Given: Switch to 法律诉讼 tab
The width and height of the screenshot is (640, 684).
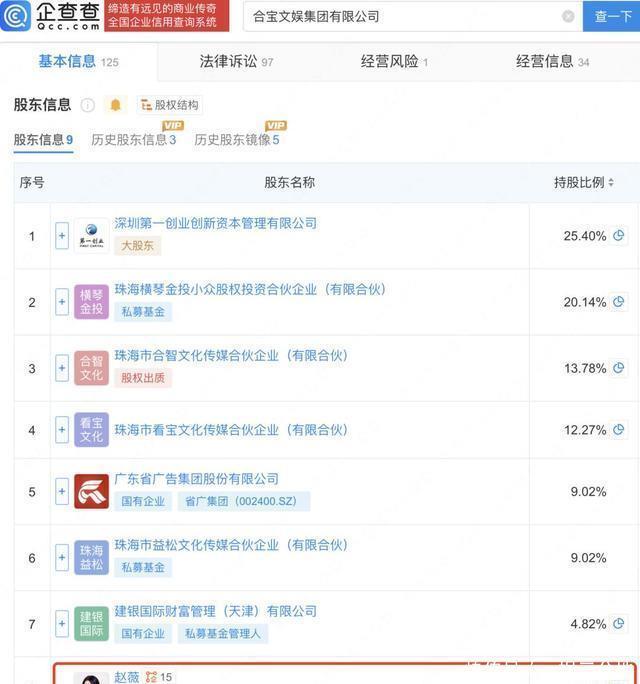Looking at the screenshot, I should [236, 62].
